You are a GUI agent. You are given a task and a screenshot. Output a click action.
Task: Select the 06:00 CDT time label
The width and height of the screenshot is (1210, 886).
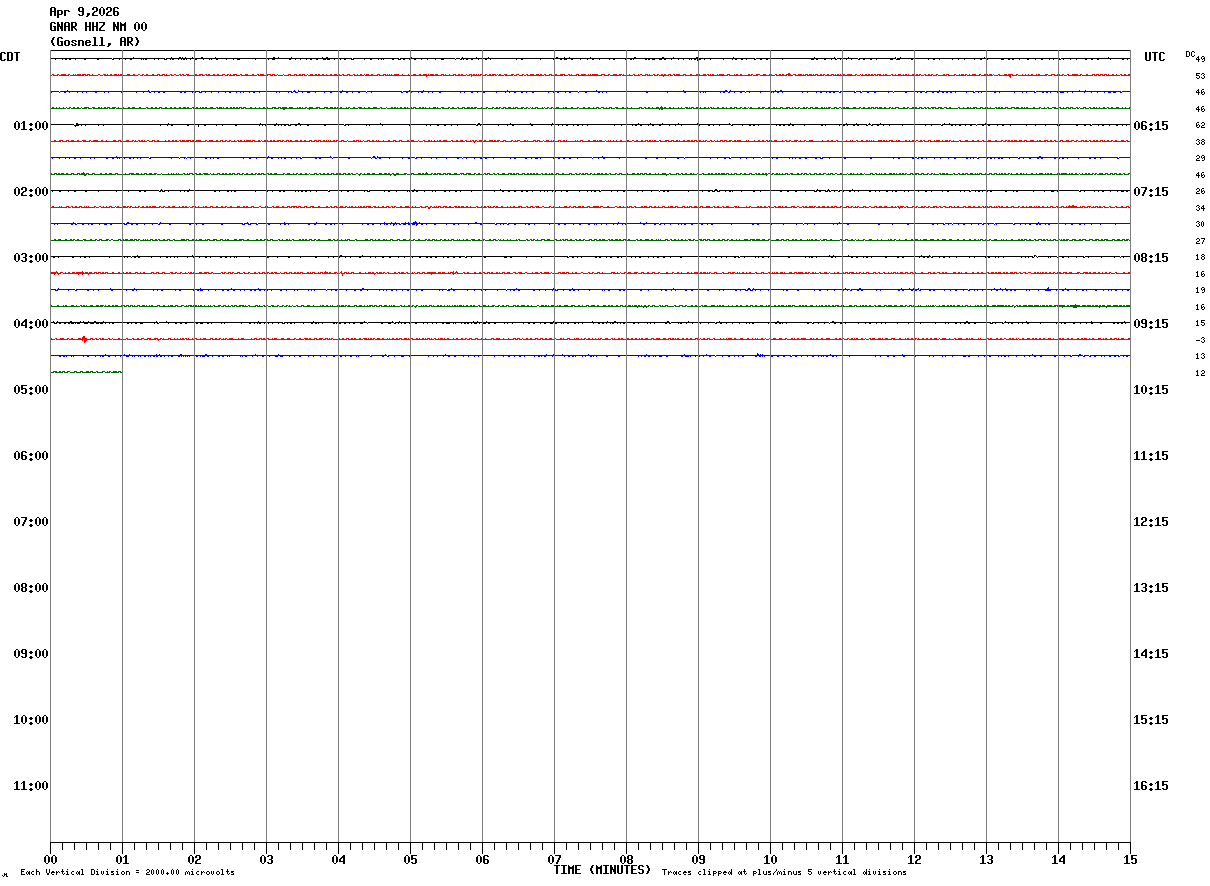point(31,456)
